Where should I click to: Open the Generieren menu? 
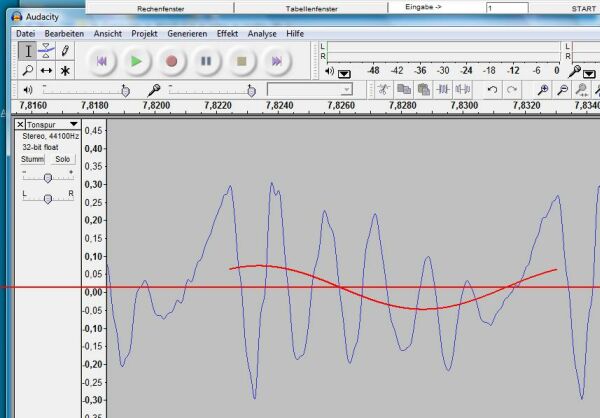pos(187,33)
